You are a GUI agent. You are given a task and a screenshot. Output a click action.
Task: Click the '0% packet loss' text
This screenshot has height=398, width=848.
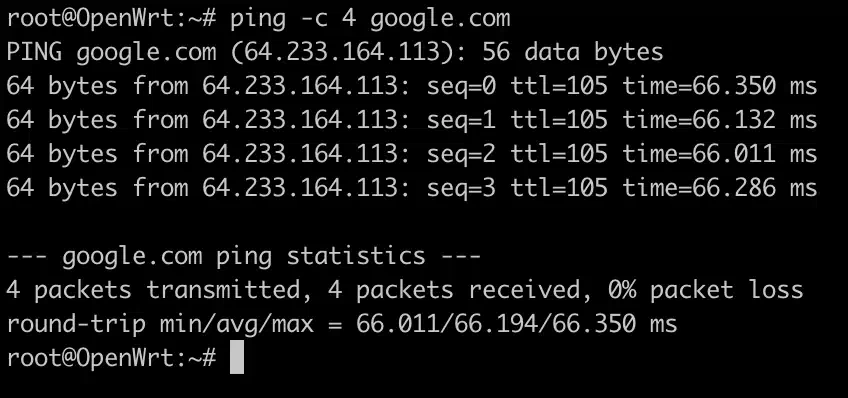tap(705, 290)
